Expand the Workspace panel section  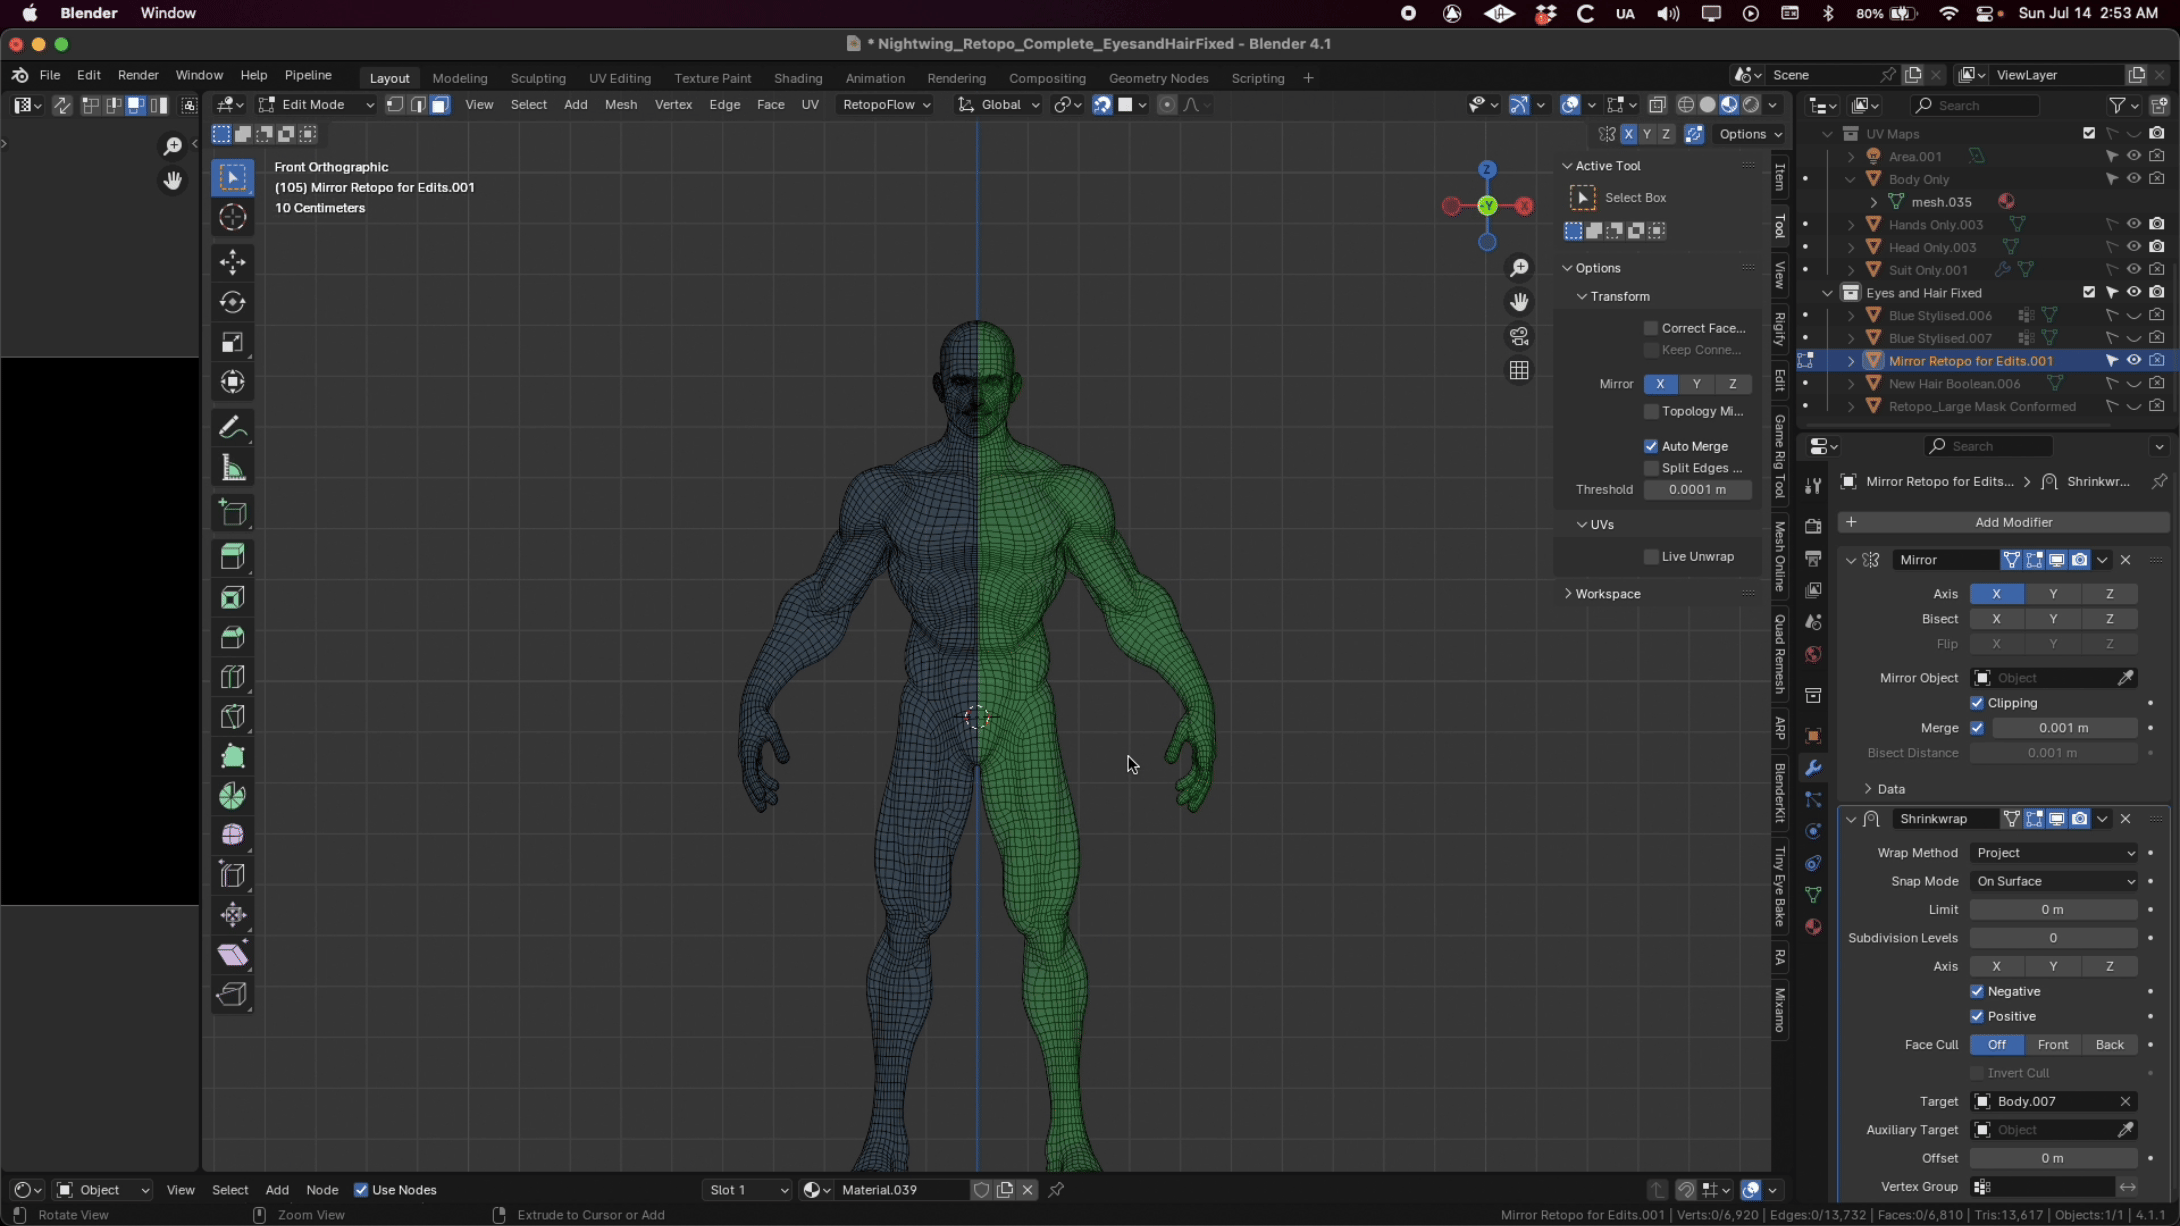click(x=1607, y=593)
